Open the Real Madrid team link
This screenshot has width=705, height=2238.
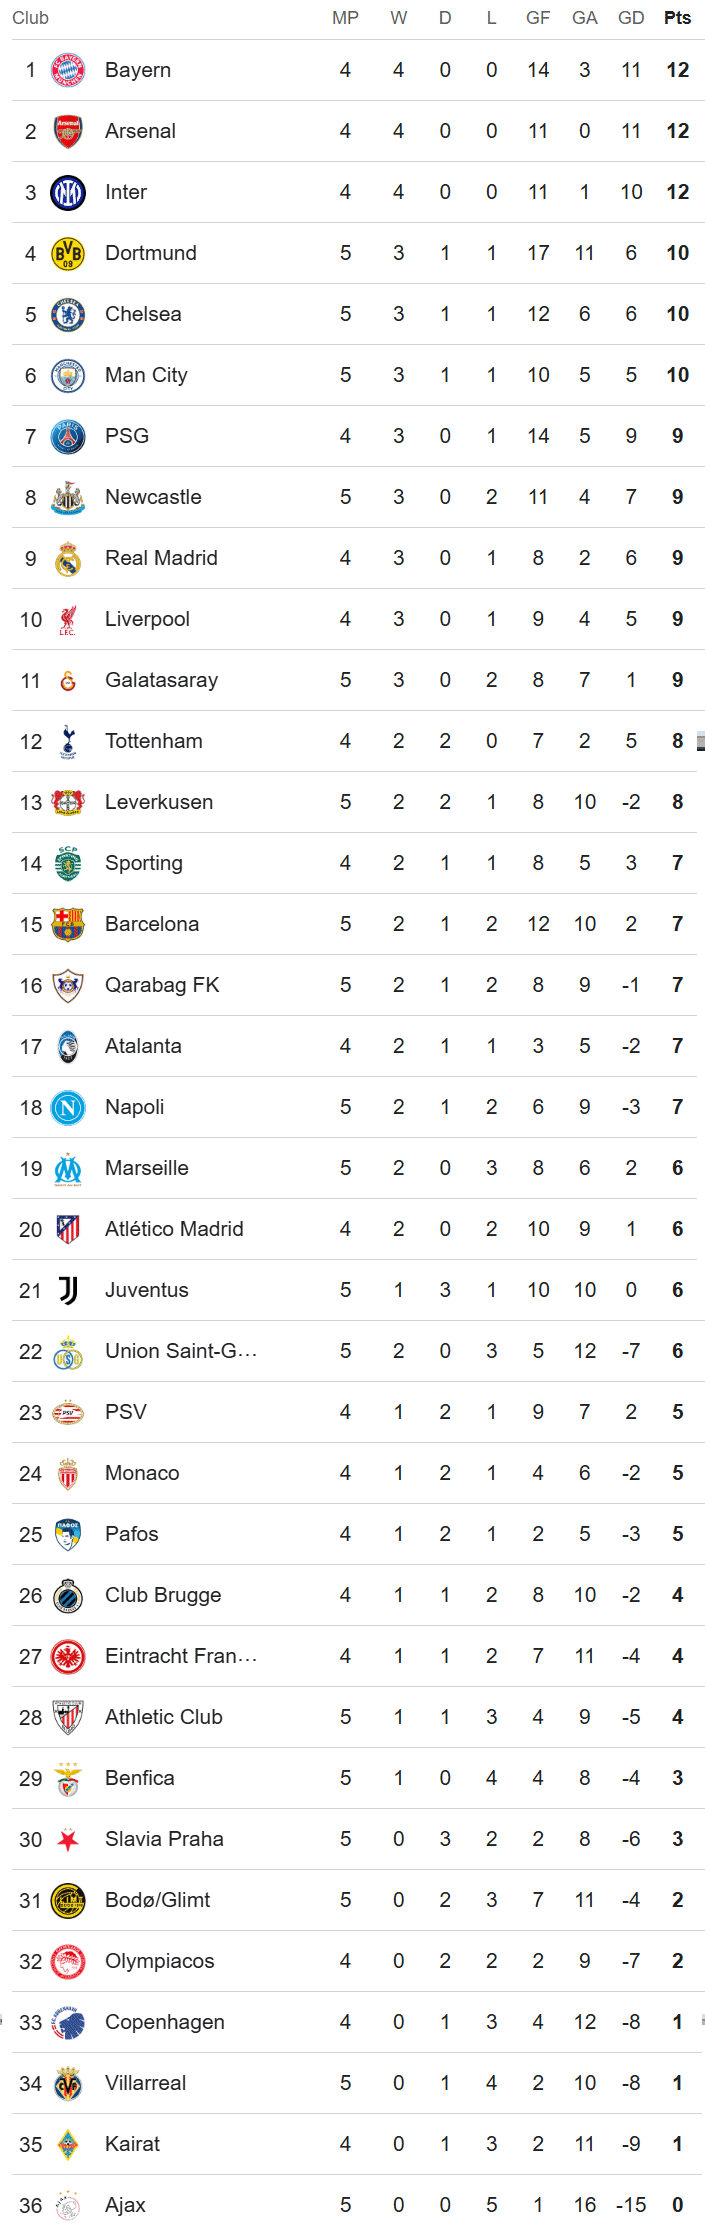(x=161, y=558)
